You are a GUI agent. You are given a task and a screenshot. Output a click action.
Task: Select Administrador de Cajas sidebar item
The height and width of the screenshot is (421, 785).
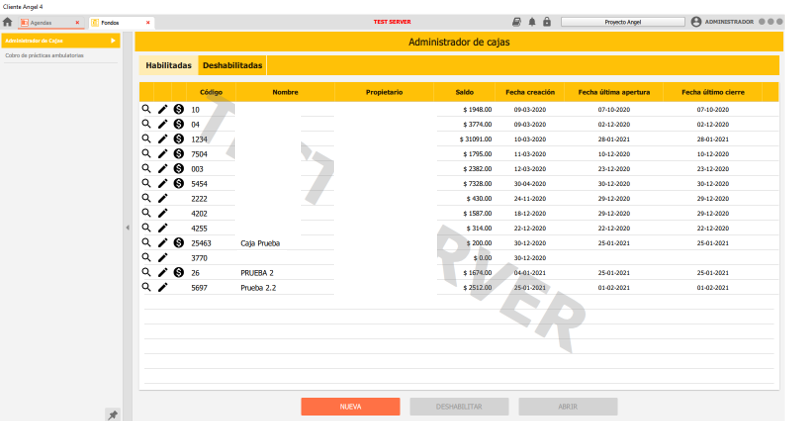(55, 41)
